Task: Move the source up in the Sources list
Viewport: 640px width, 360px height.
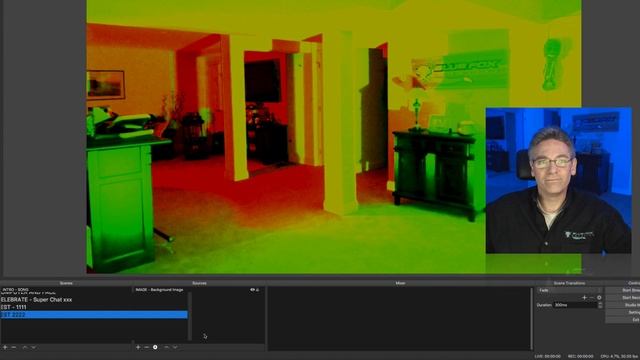Action: coord(167,347)
